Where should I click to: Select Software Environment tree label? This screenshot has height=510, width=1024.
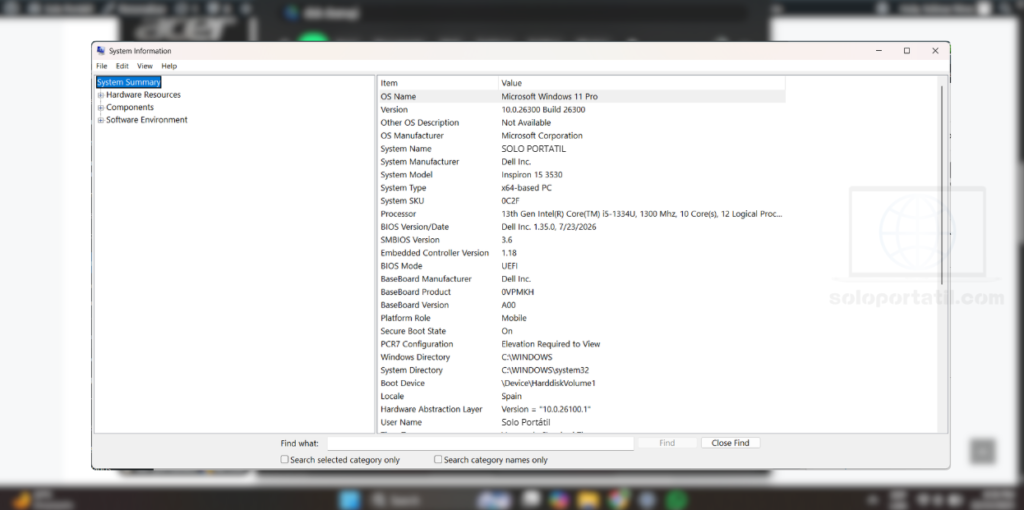click(x=146, y=120)
